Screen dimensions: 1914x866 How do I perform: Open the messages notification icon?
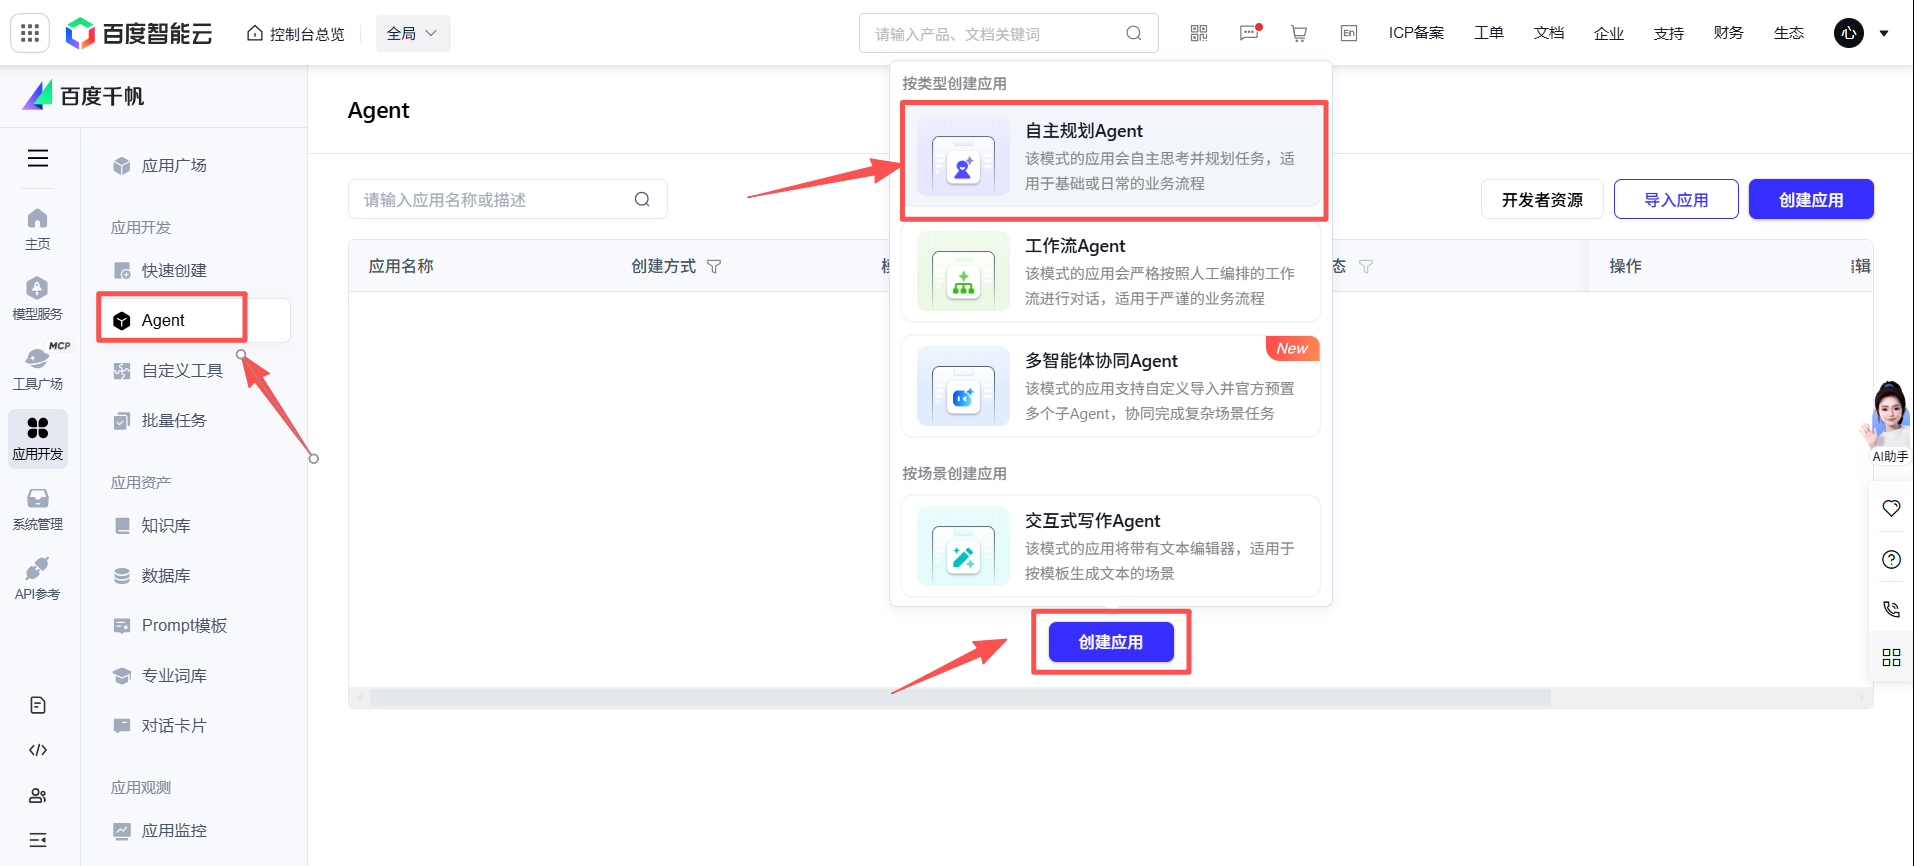pyautogui.click(x=1249, y=33)
